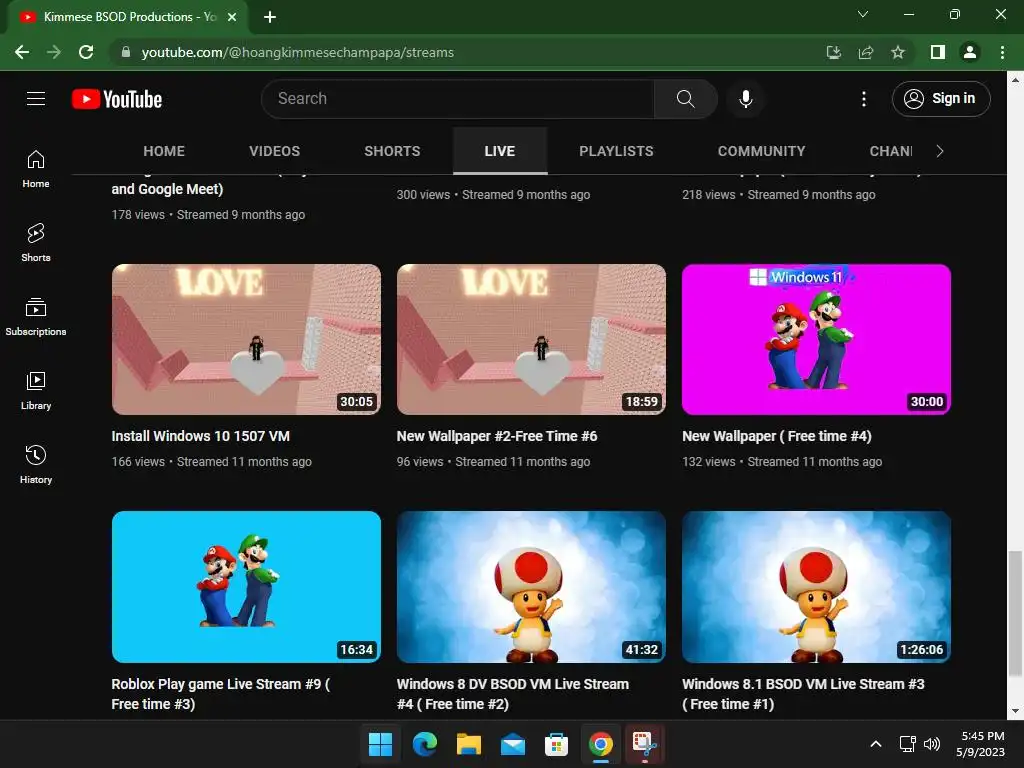Click title Install Windows 10 1507 VM

point(200,436)
